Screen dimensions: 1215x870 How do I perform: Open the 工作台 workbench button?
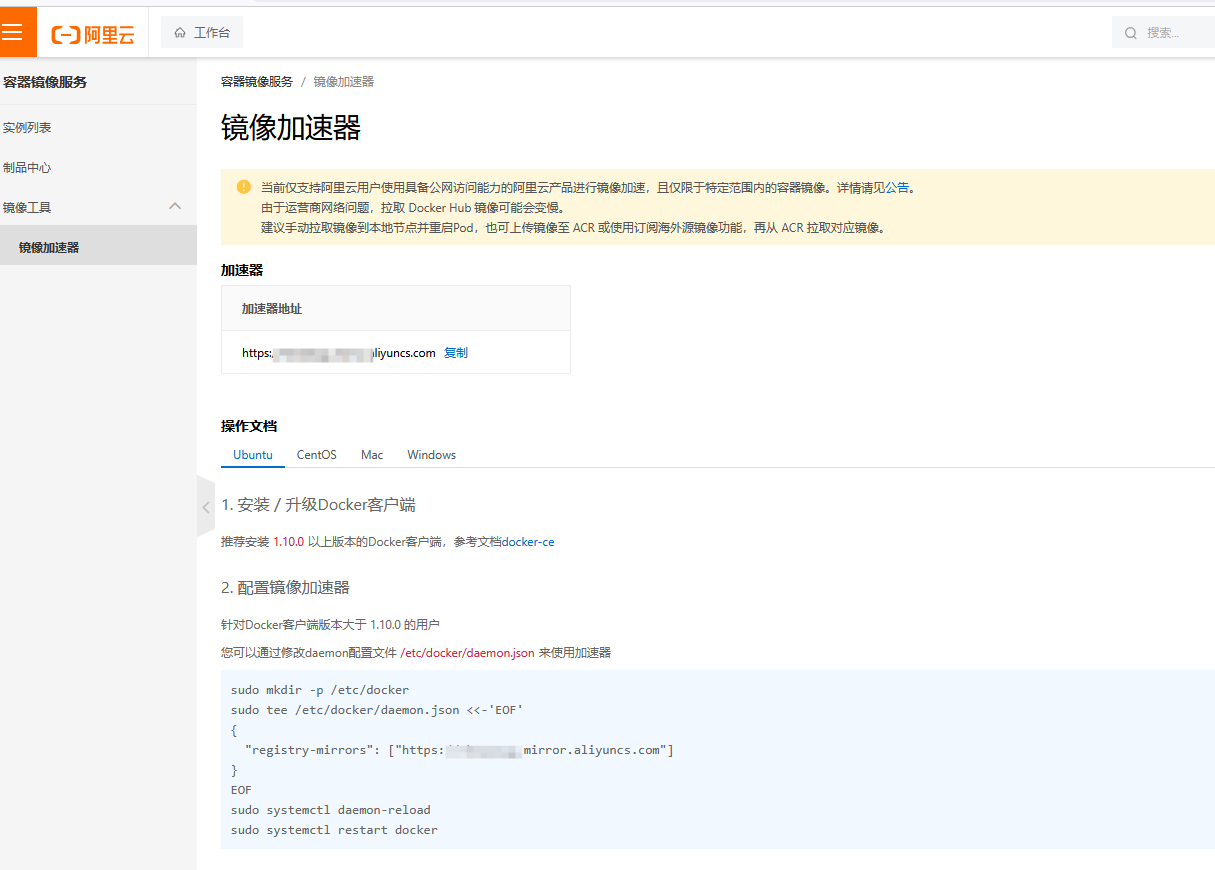tap(202, 32)
